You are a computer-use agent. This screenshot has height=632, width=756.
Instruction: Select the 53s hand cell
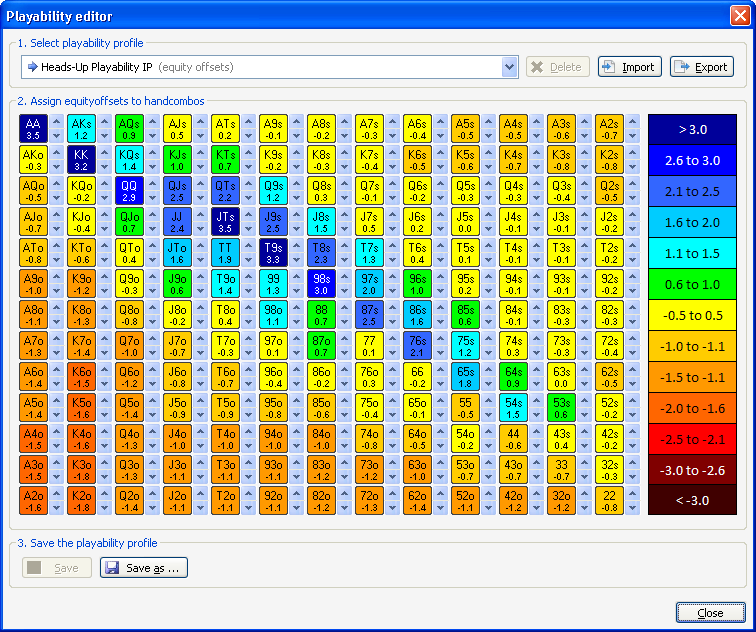coord(561,407)
